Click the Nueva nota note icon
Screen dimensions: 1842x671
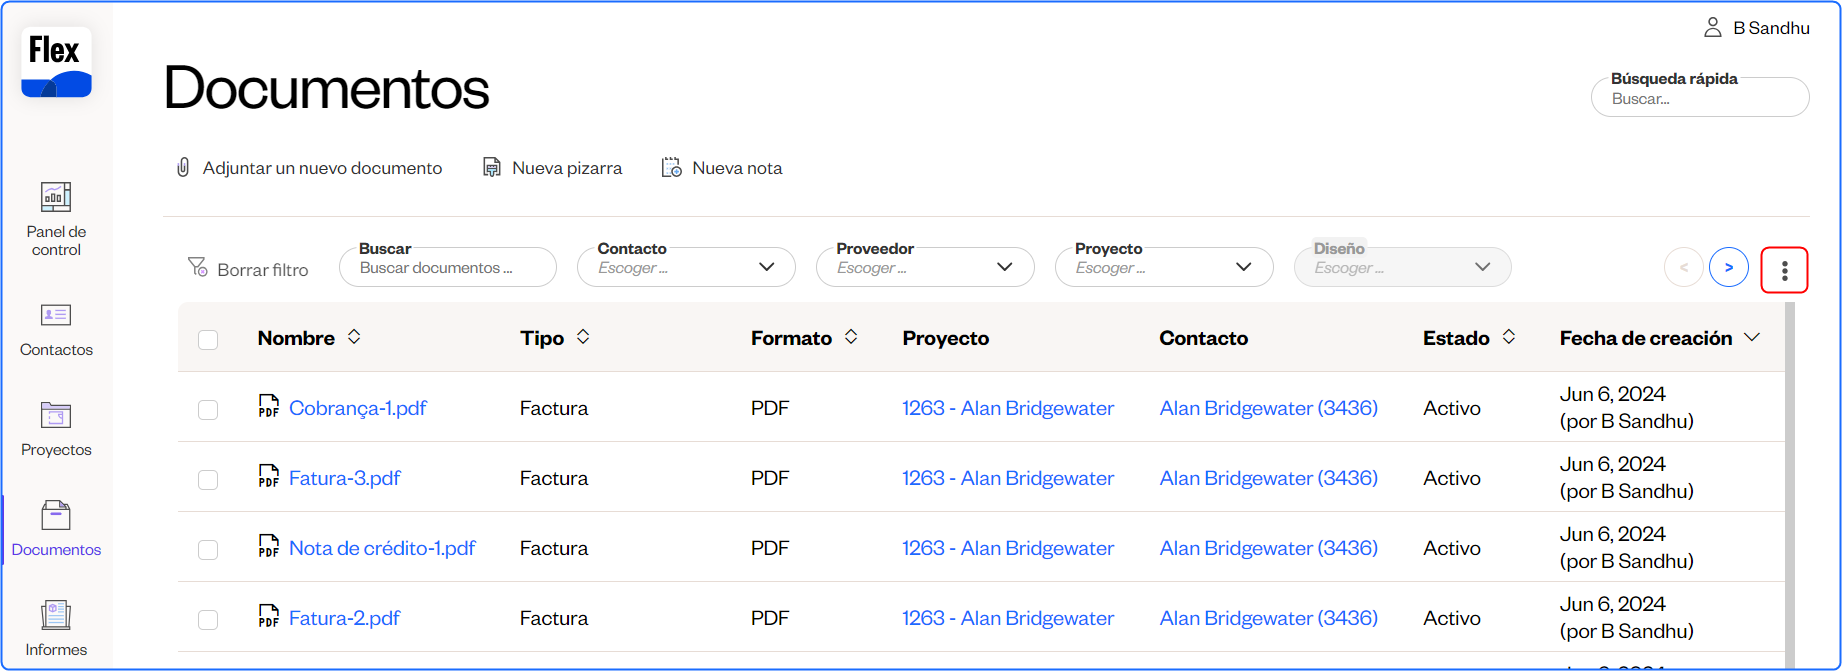coord(672,167)
